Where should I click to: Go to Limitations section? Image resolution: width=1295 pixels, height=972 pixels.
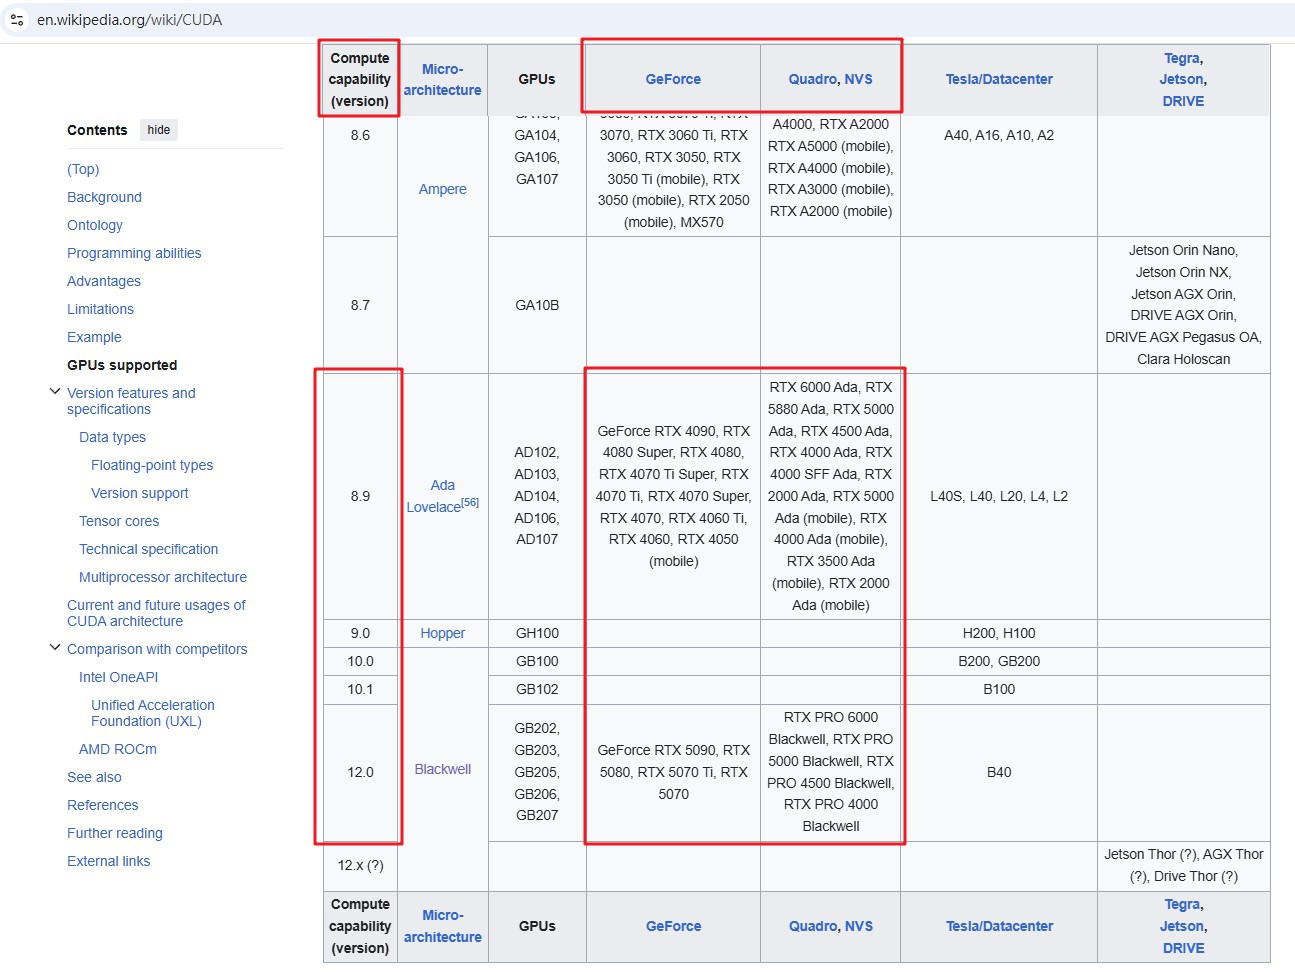pos(100,309)
